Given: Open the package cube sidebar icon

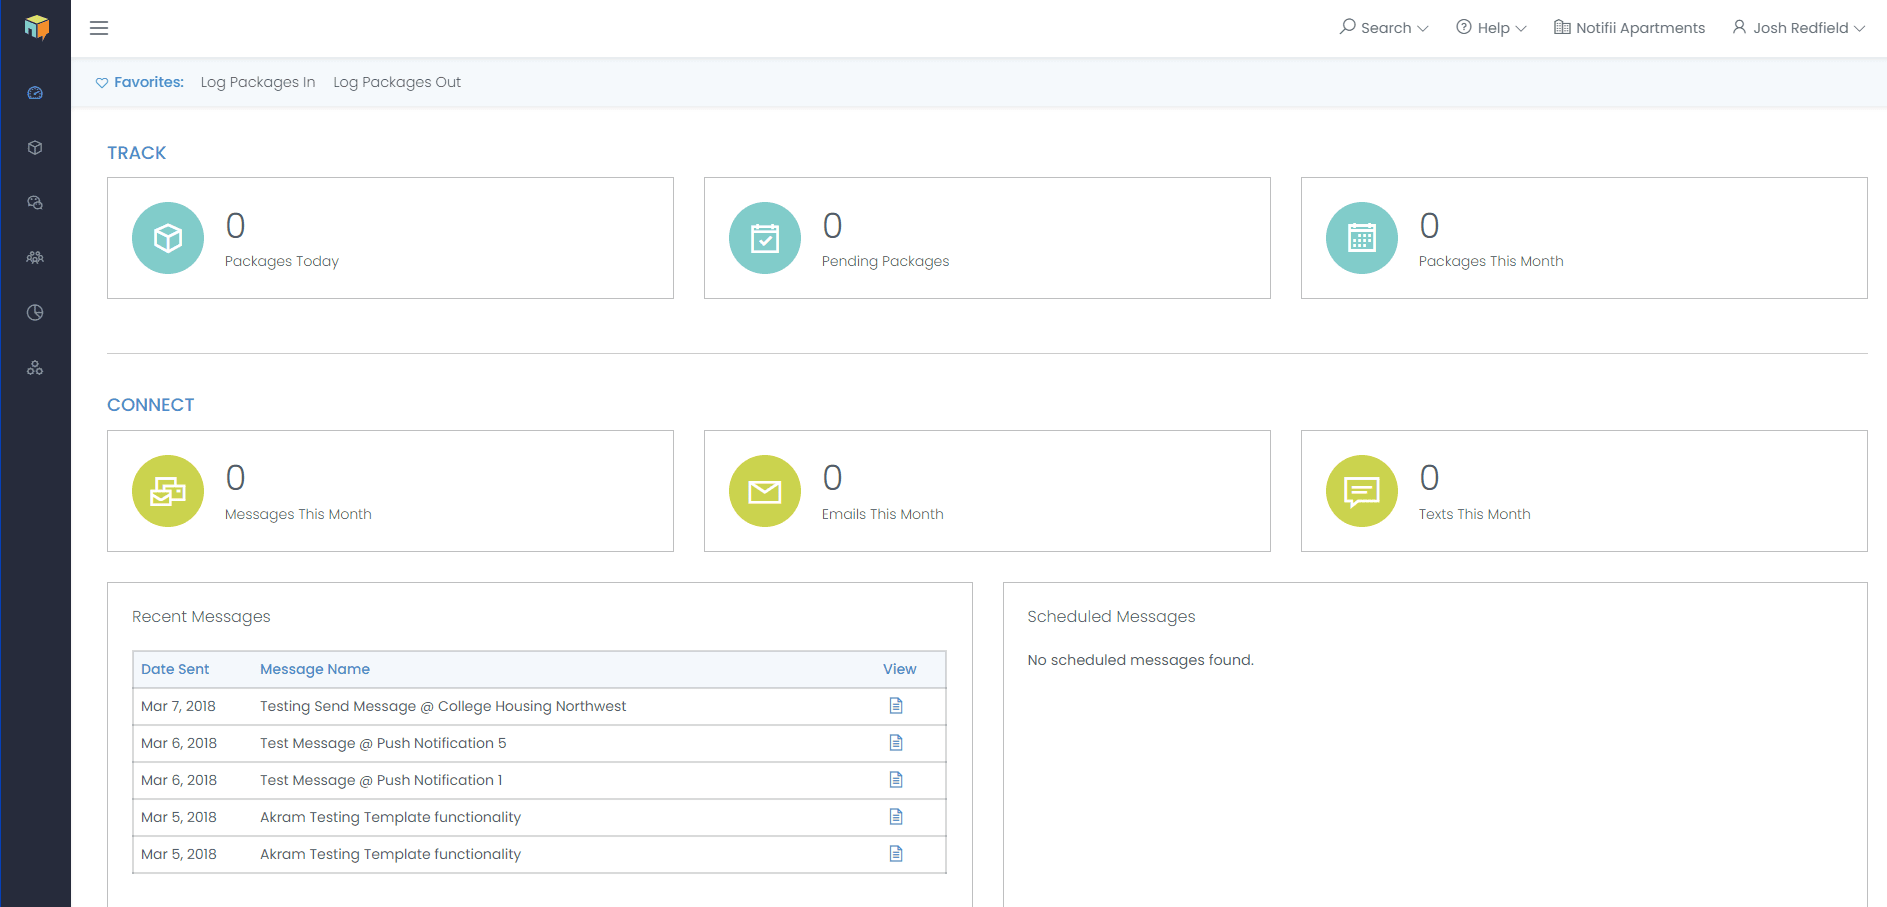Looking at the screenshot, I should pyautogui.click(x=35, y=148).
